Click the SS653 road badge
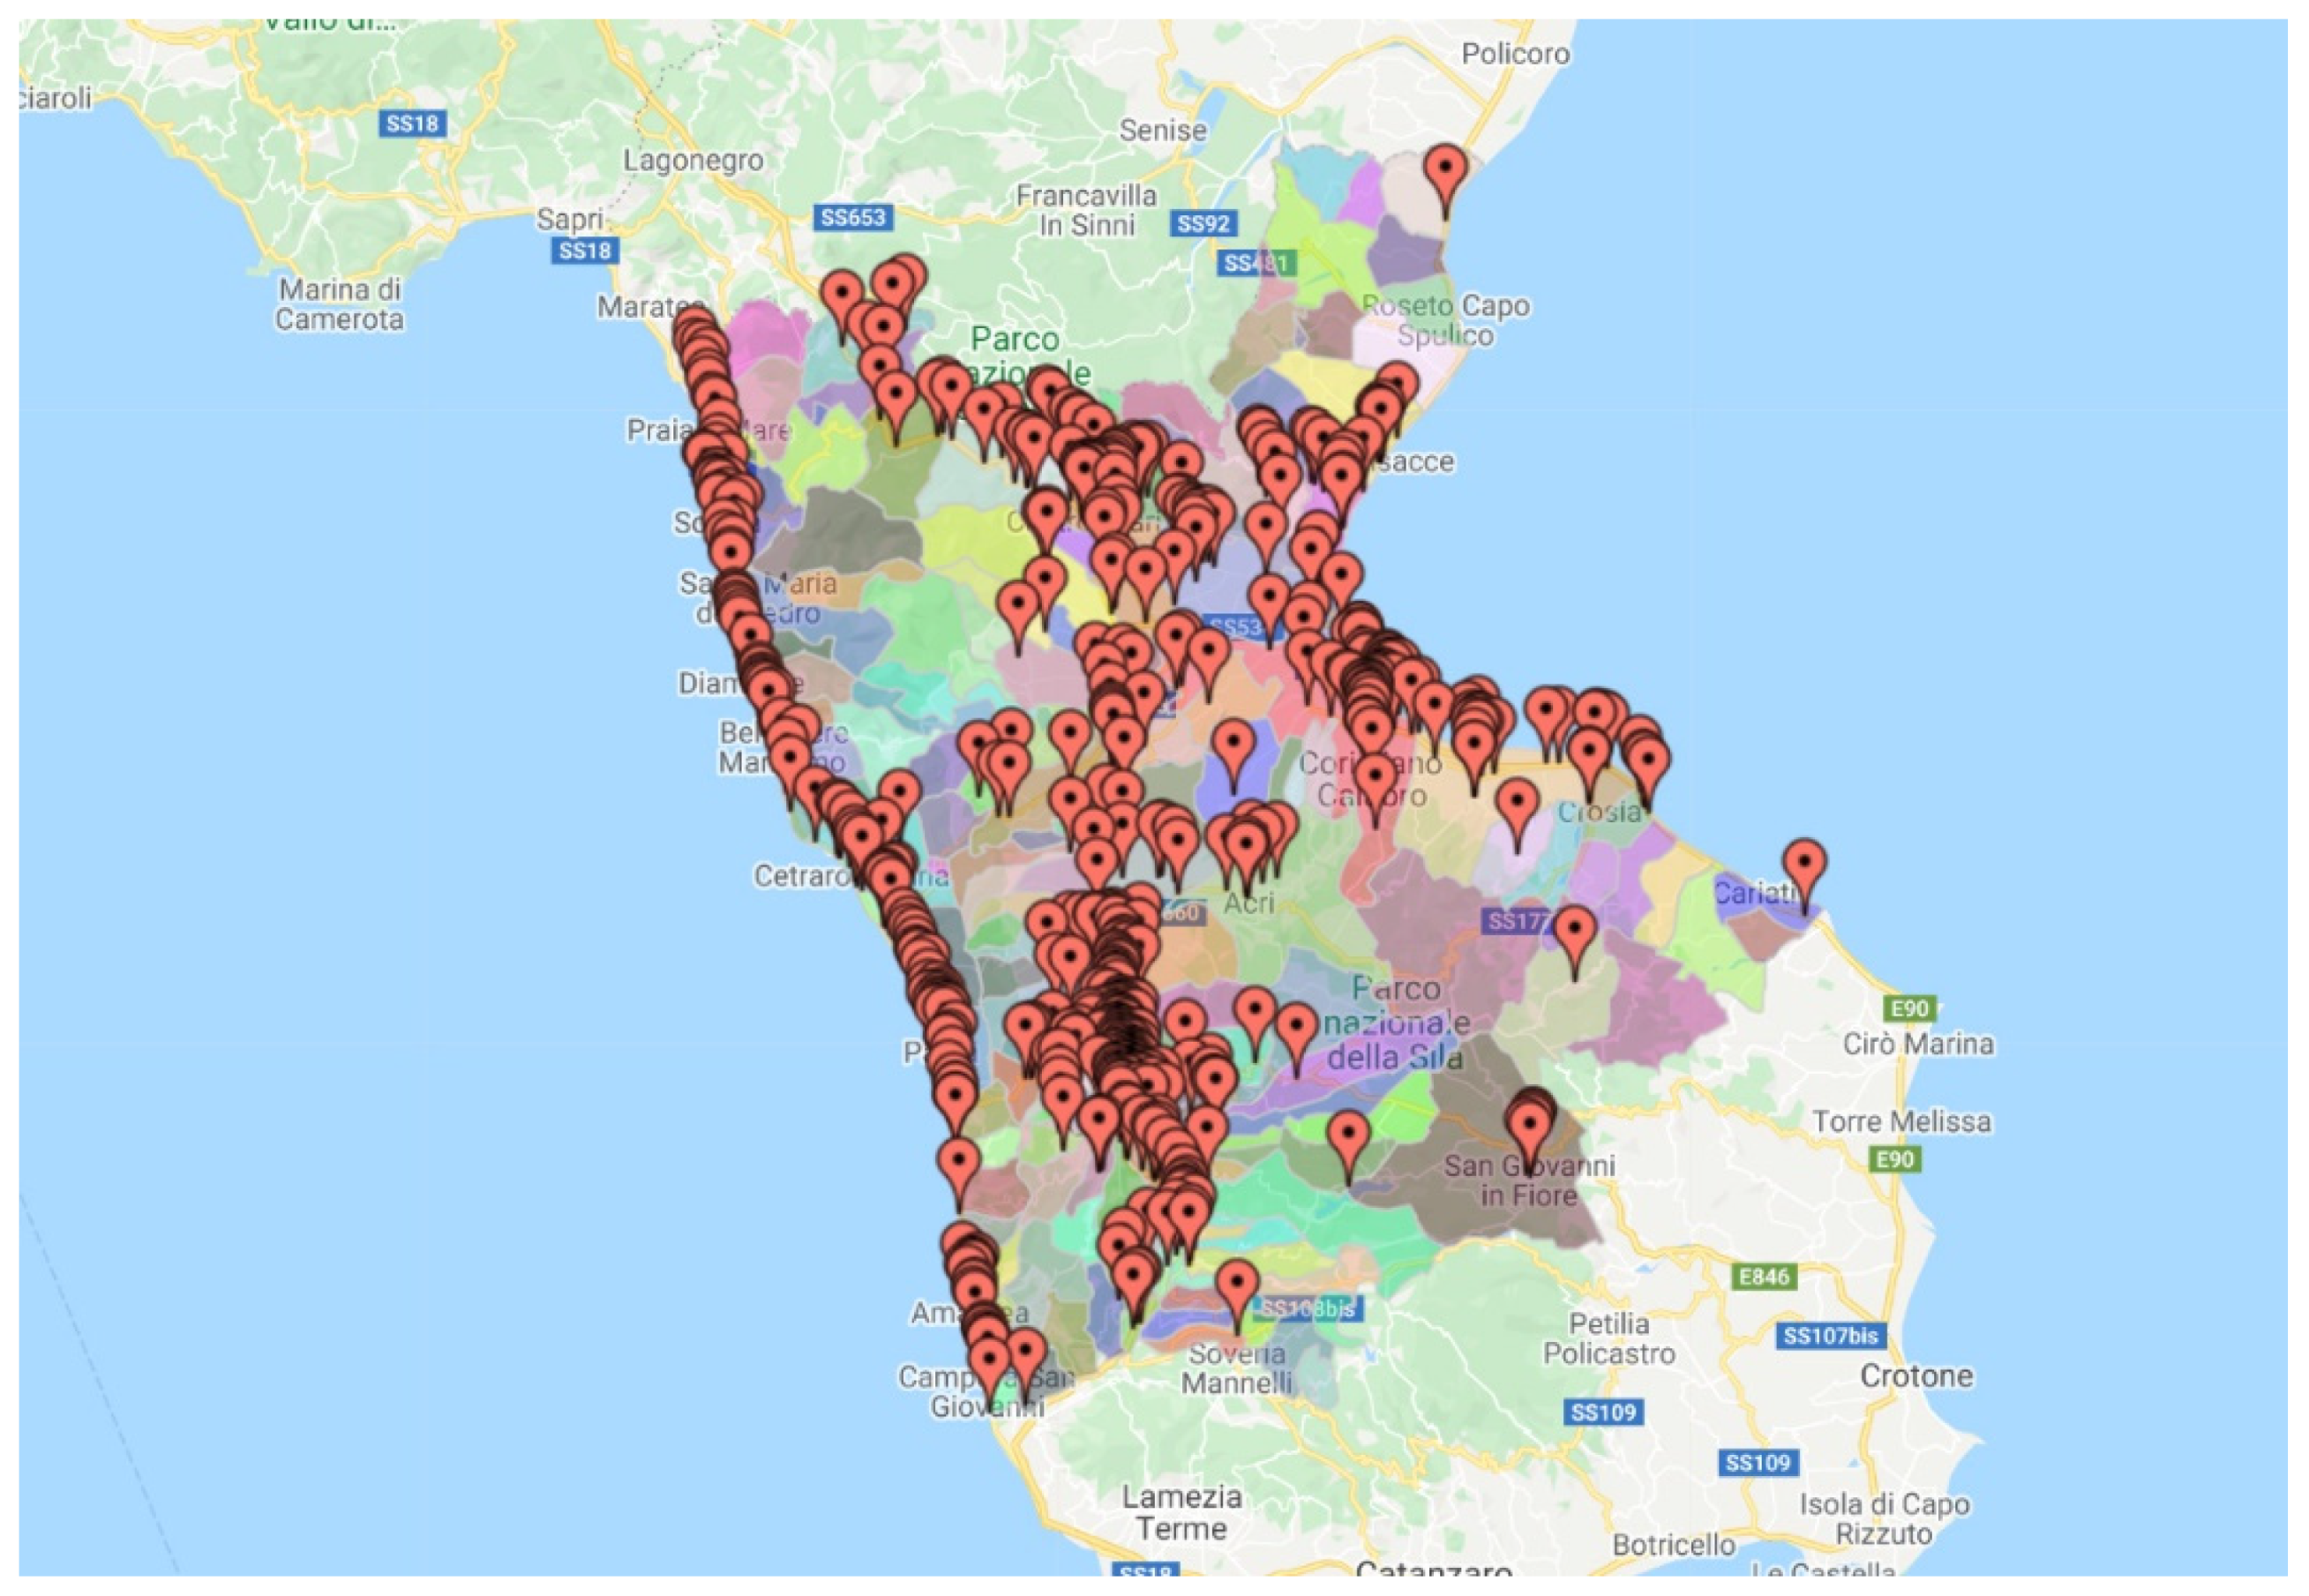 tap(852, 217)
